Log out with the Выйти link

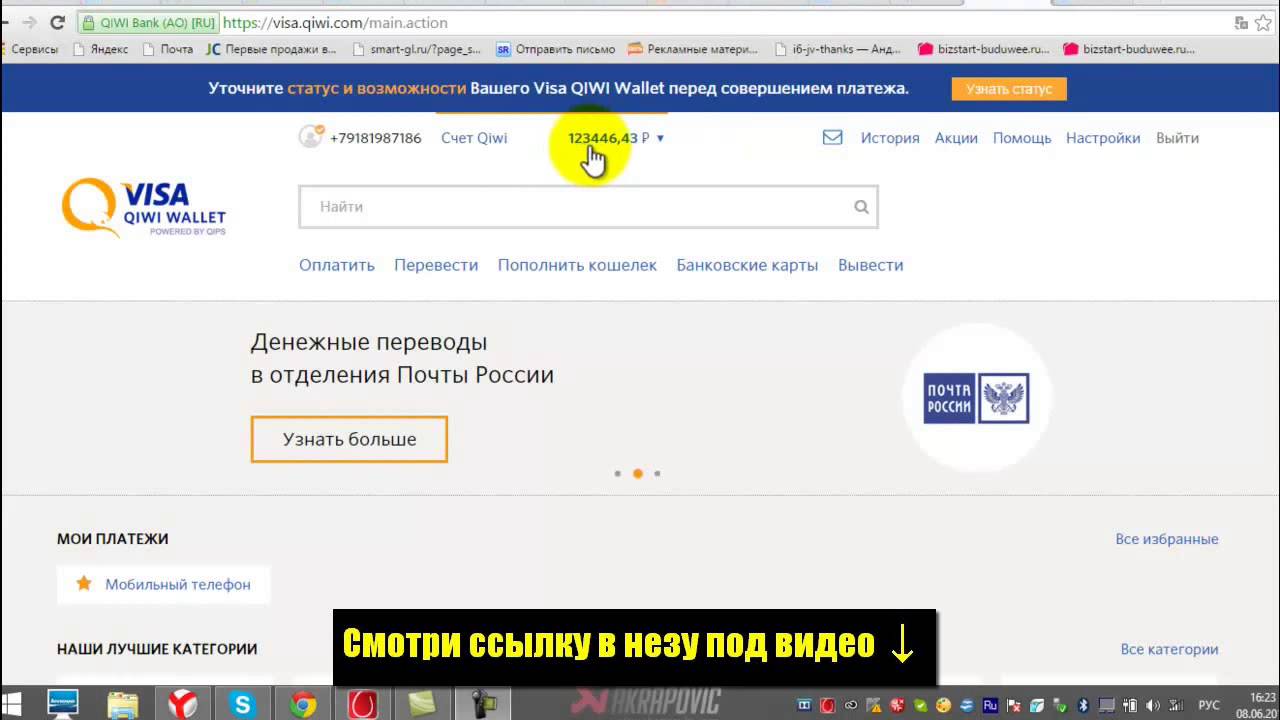(1177, 138)
